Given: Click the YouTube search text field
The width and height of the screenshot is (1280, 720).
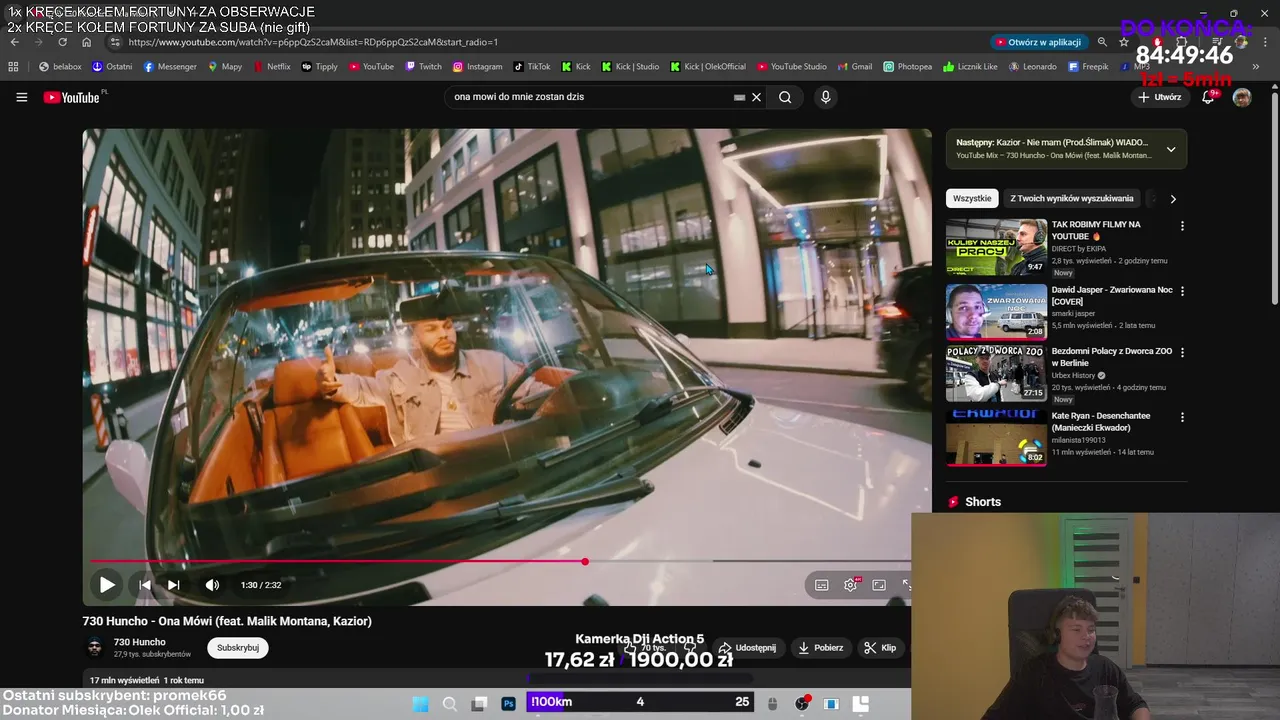Looking at the screenshot, I should (x=590, y=97).
